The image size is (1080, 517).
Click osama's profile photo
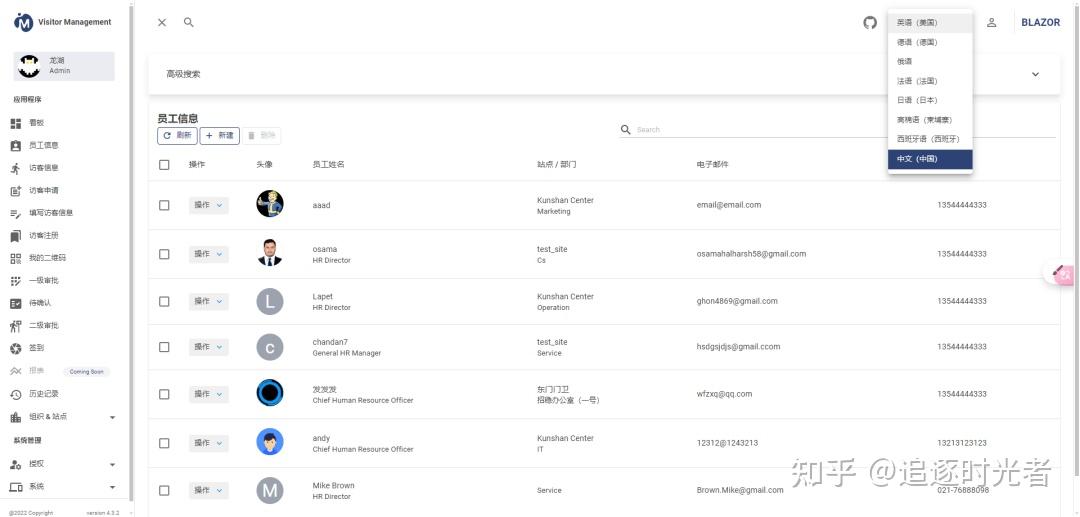coord(270,253)
